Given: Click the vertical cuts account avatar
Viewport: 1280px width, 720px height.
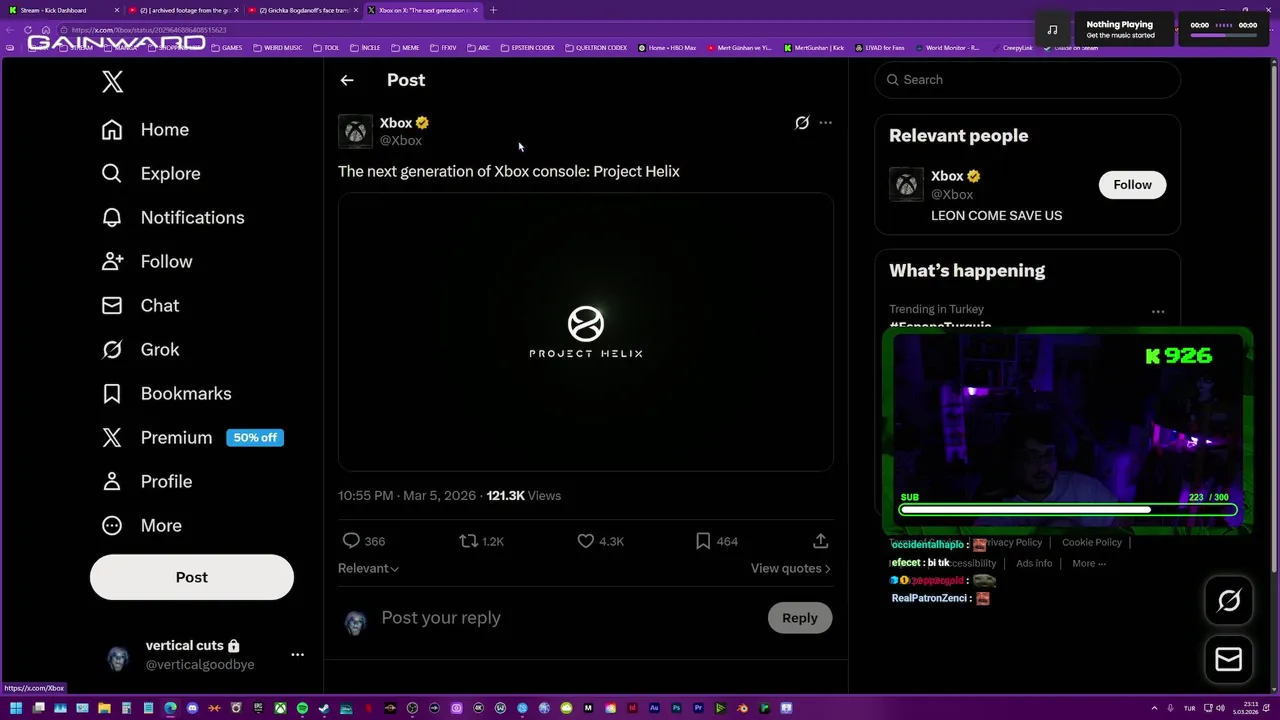Looking at the screenshot, I should coord(118,656).
